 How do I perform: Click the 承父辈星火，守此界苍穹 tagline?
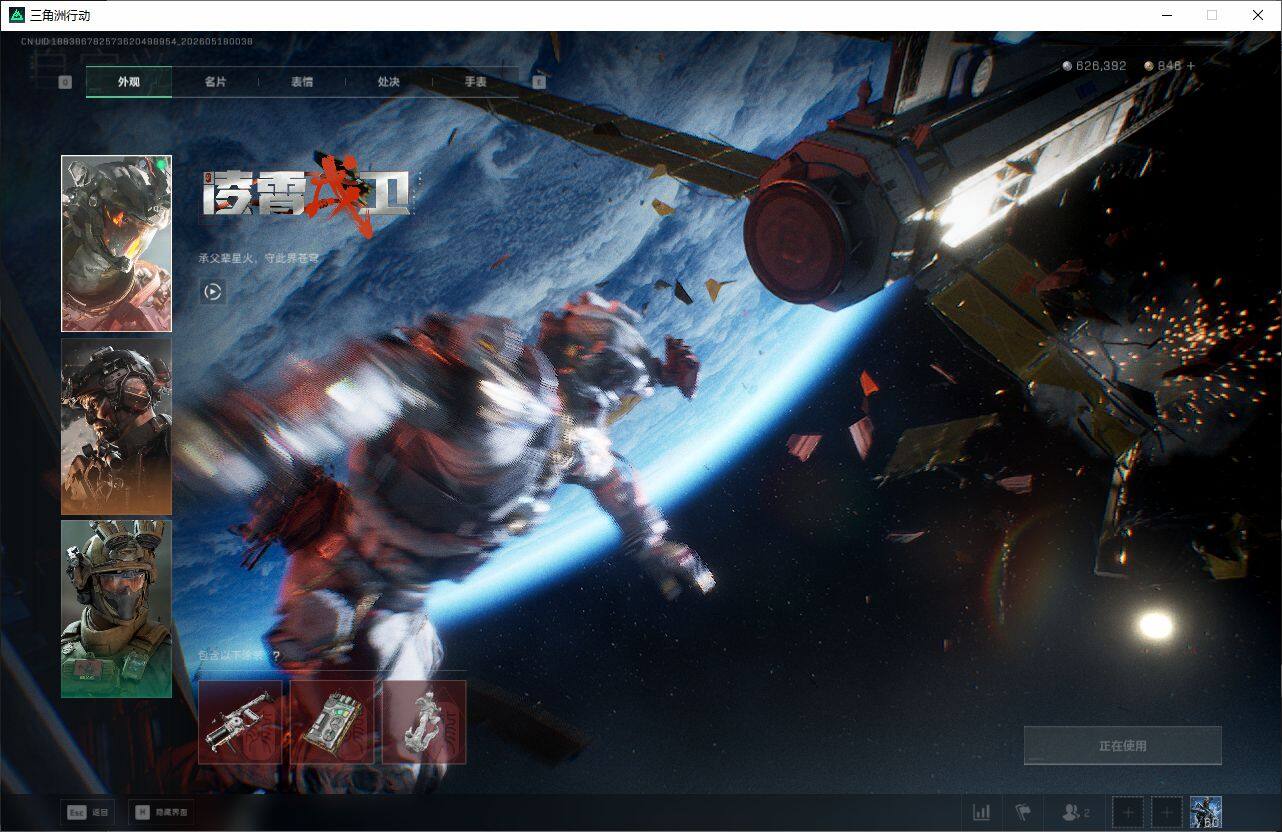[258, 258]
